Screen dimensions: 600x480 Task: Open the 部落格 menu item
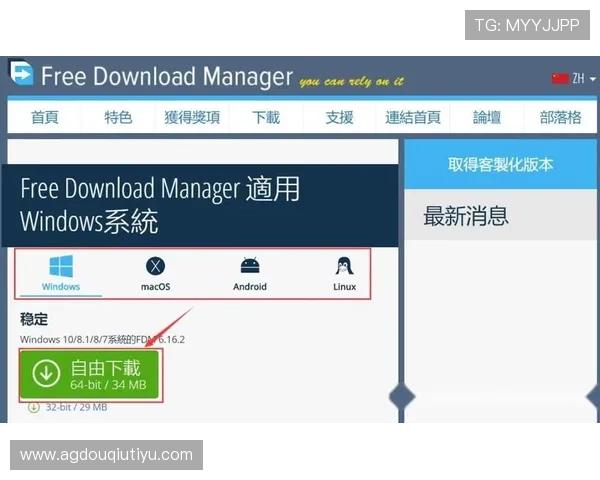pyautogui.click(x=560, y=117)
